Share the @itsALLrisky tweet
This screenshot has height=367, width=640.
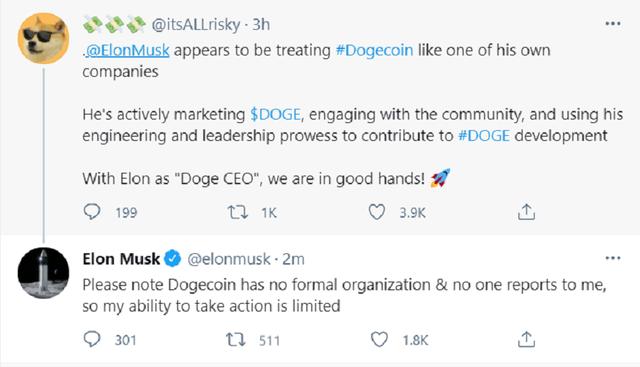[526, 212]
